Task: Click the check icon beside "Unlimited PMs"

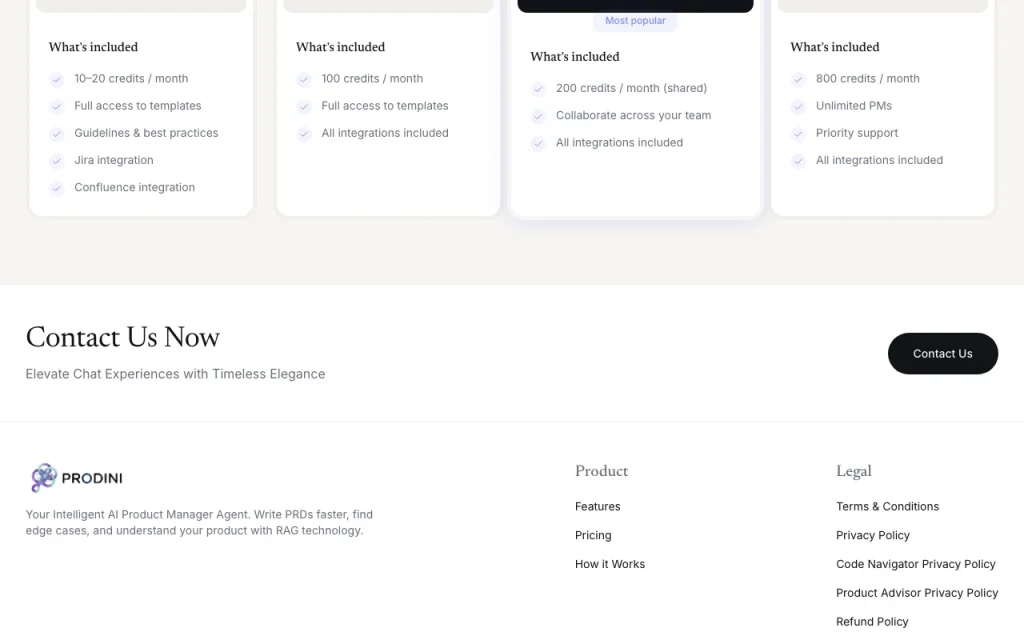Action: (x=798, y=106)
